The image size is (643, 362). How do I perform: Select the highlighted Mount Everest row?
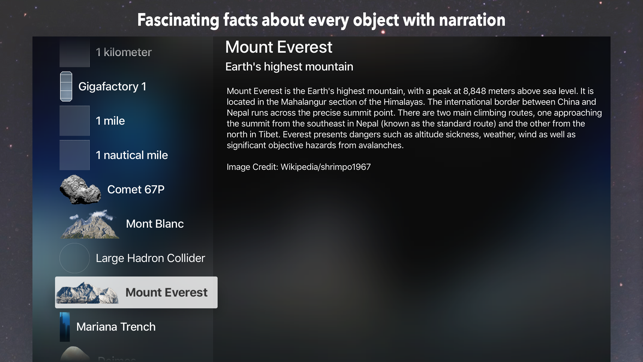point(136,292)
